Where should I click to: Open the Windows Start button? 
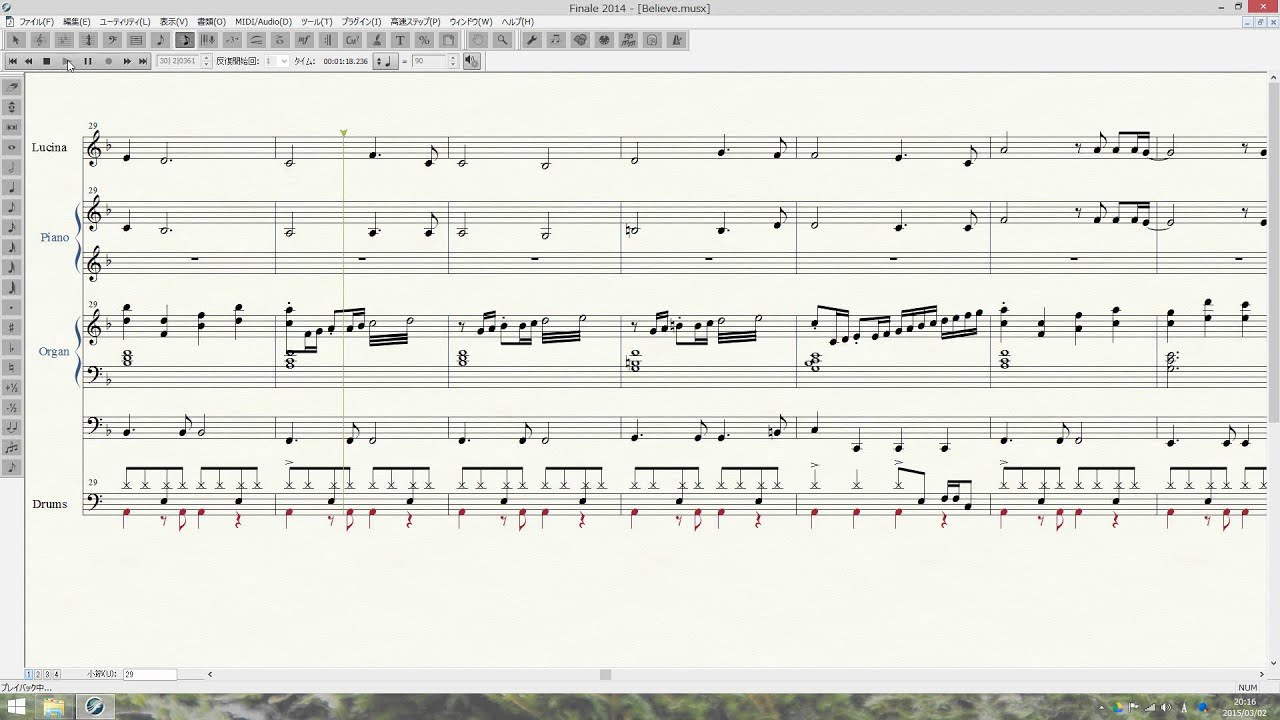click(17, 707)
